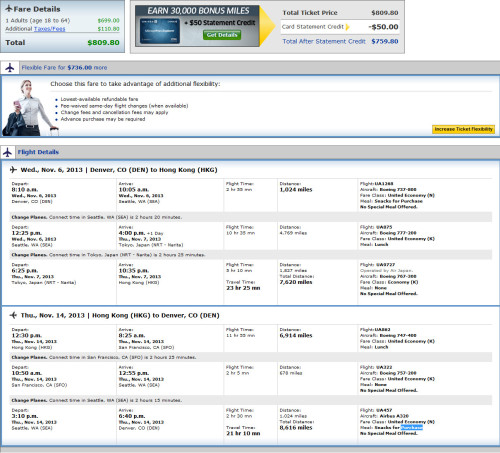Click Increase Ticket Flexibility button
The width and height of the screenshot is (500, 453).
point(463,129)
